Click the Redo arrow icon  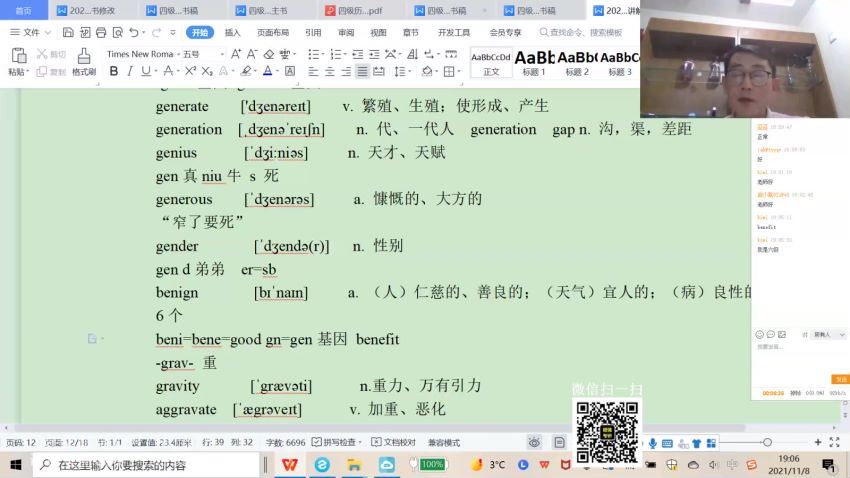(156, 33)
